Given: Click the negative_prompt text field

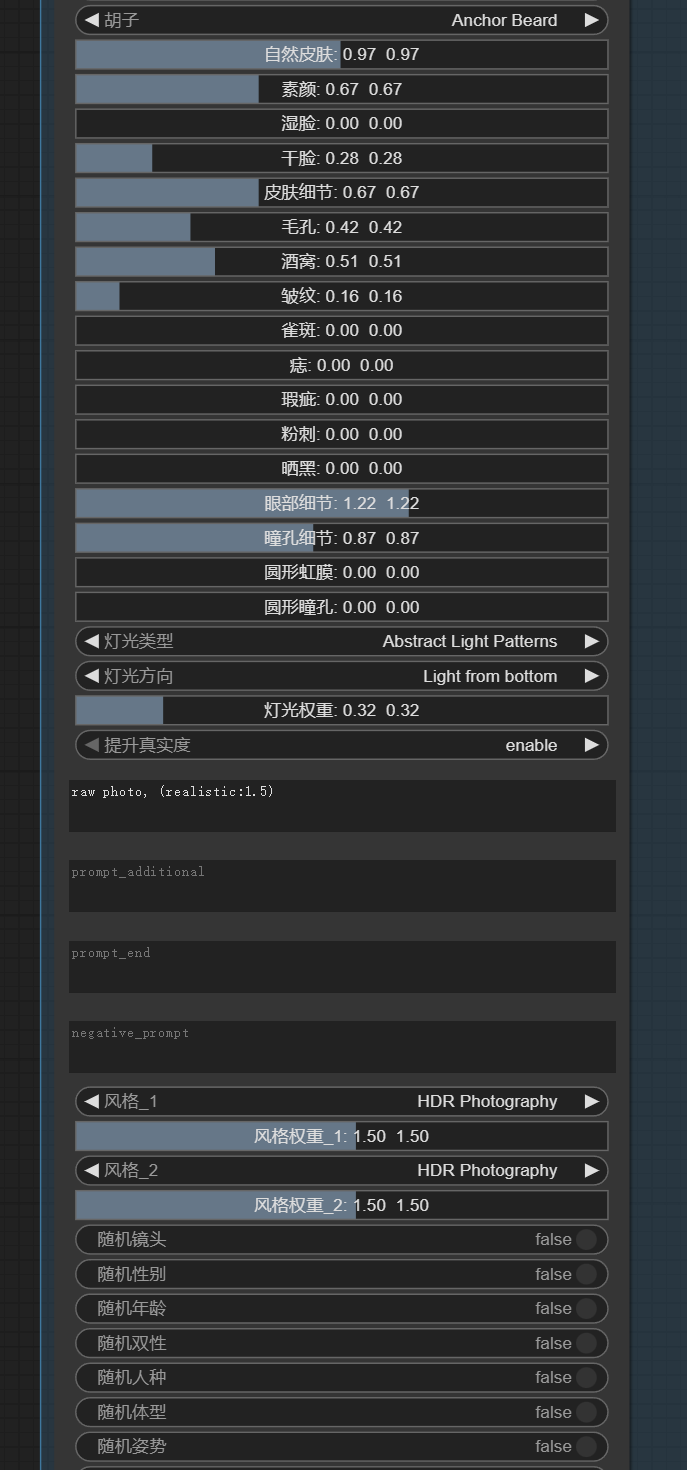Looking at the screenshot, I should [x=342, y=1047].
